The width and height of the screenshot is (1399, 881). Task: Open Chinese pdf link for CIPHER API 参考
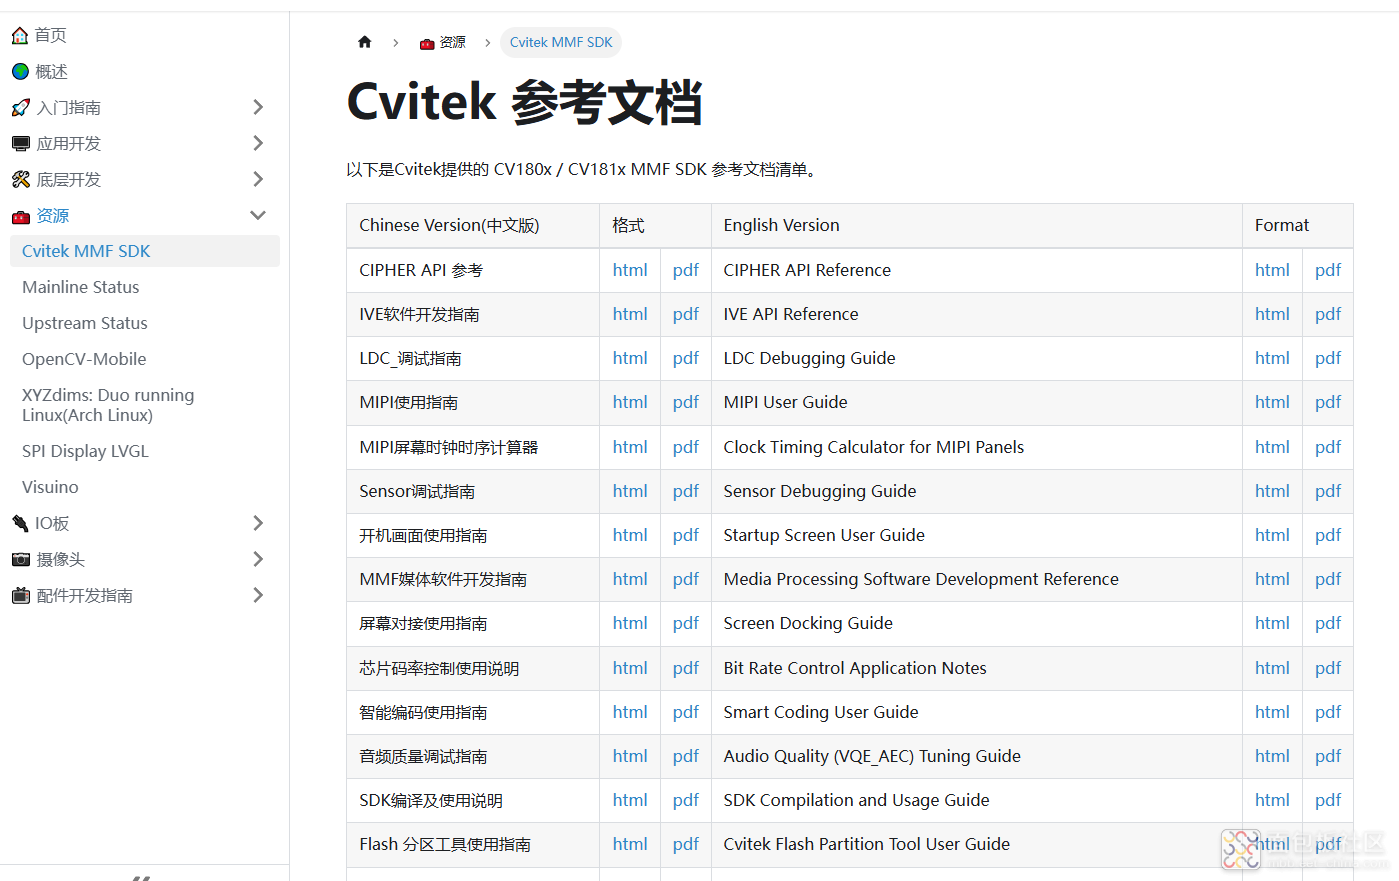pyautogui.click(x=686, y=270)
